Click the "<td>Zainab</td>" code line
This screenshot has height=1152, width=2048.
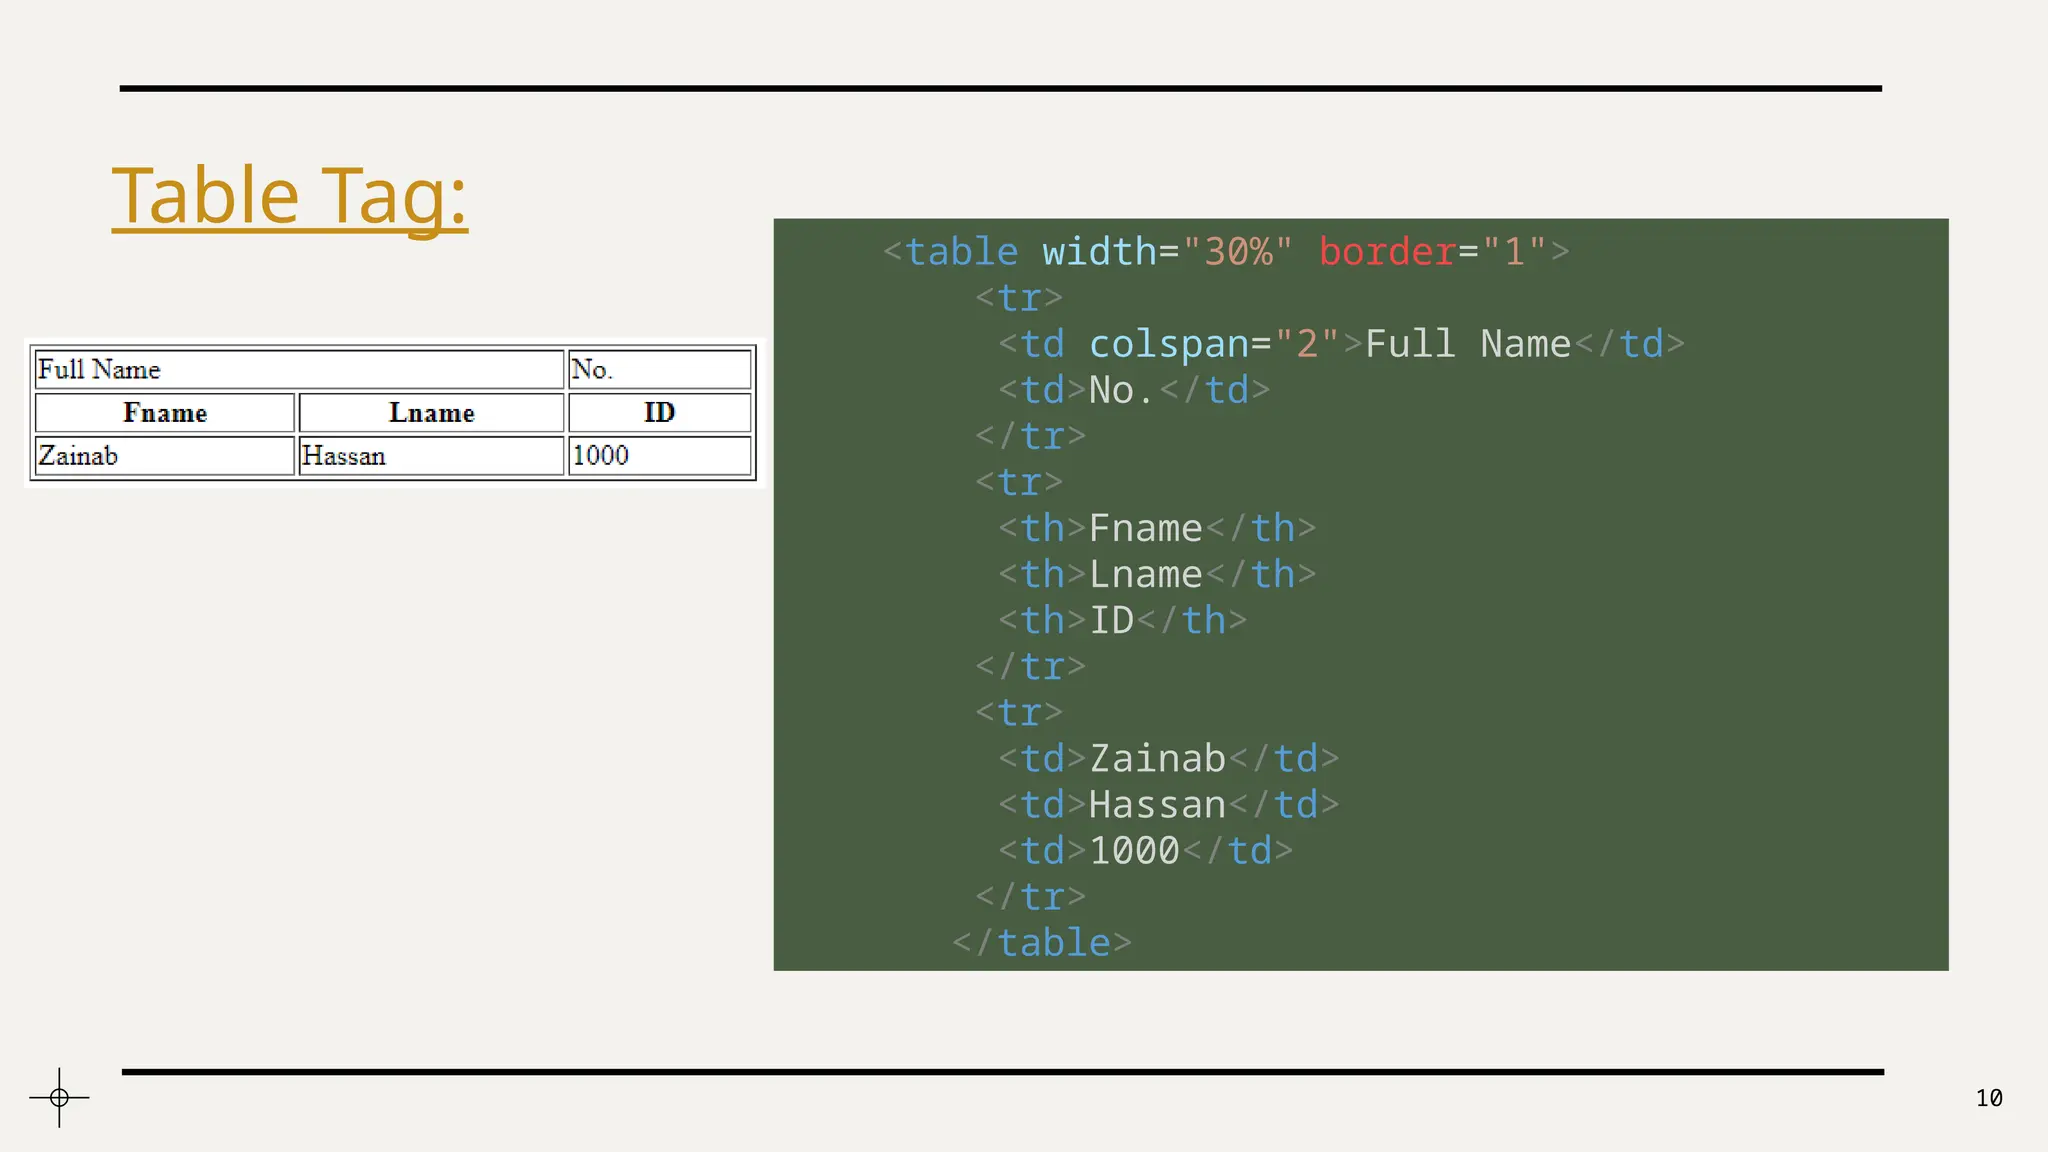pos(1167,758)
